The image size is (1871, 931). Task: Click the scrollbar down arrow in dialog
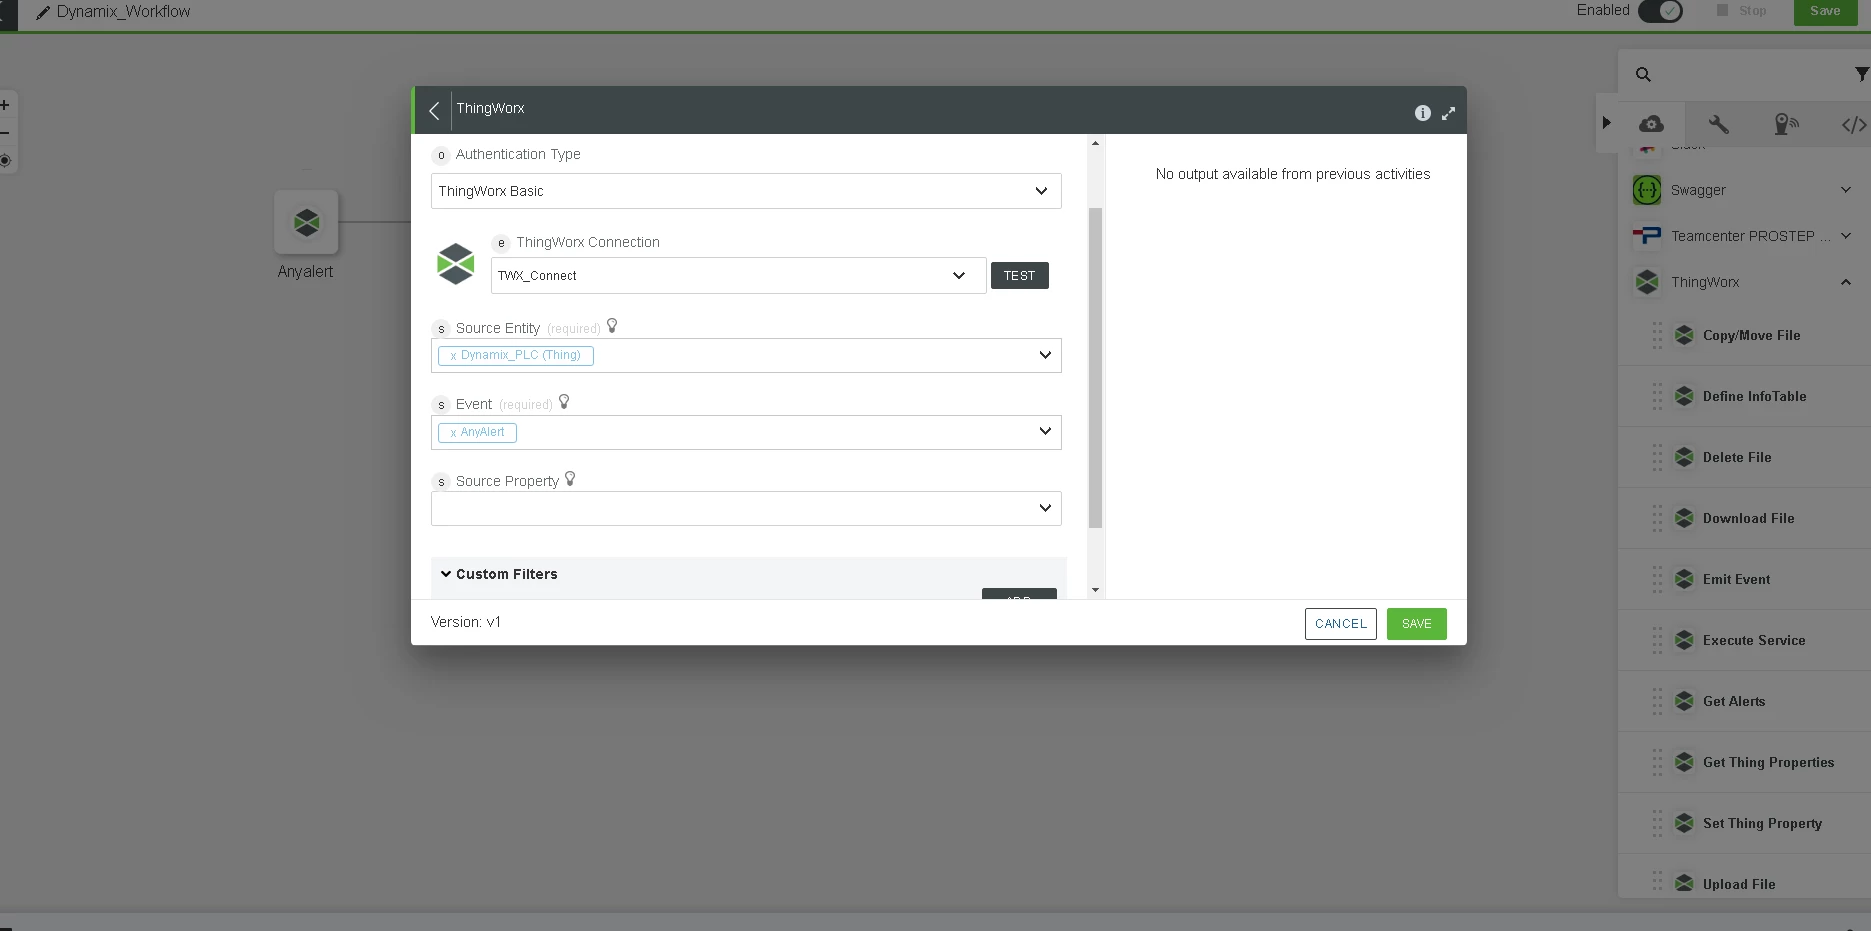click(x=1095, y=590)
